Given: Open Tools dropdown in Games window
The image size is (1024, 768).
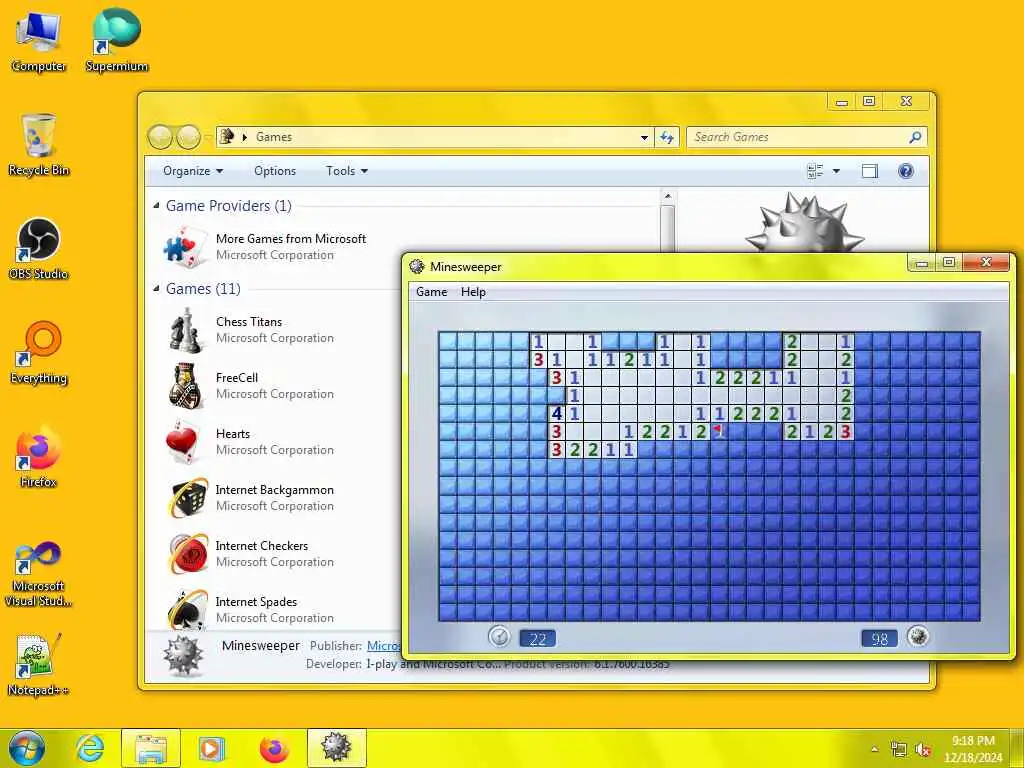Looking at the screenshot, I should point(347,171).
